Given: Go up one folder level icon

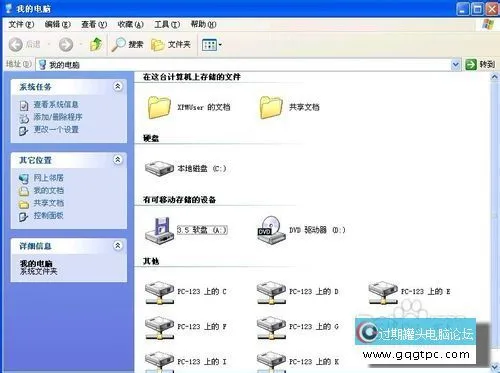Looking at the screenshot, I should (x=96, y=44).
